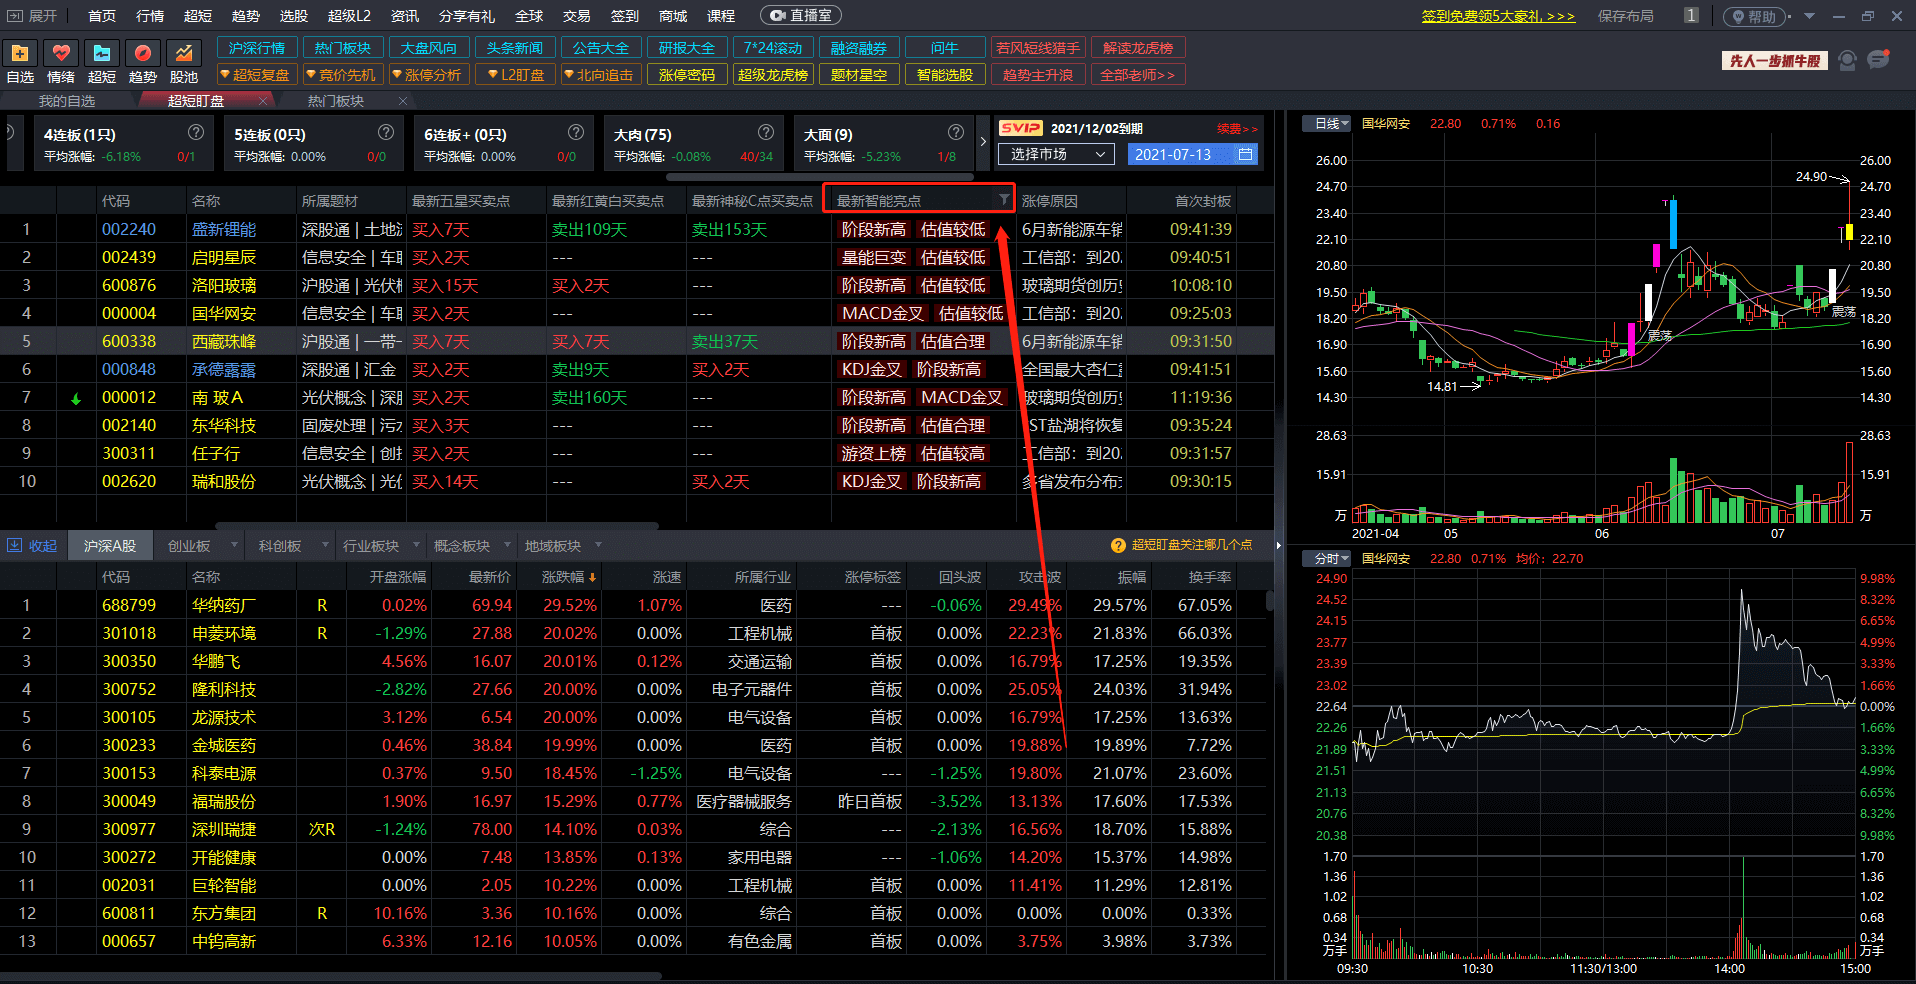Open the 直播室 live room button
The image size is (1916, 984).
click(x=800, y=16)
